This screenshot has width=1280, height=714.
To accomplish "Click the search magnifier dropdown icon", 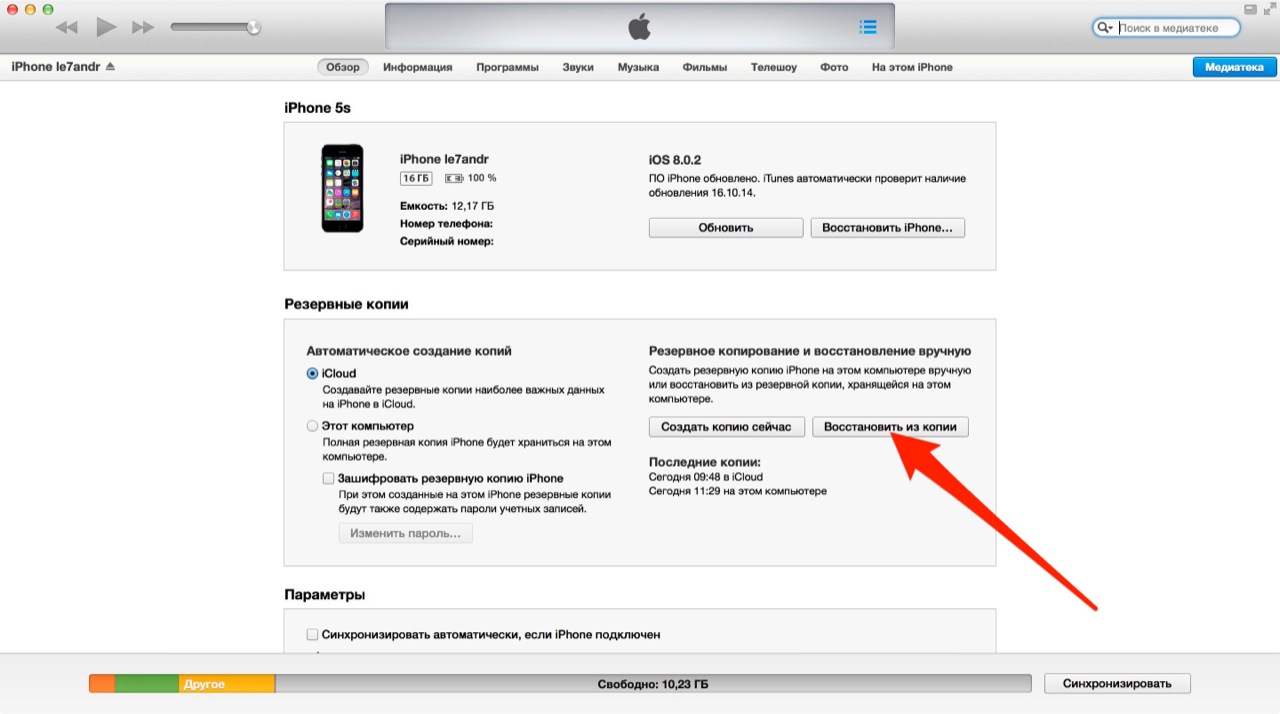I will 1105,28.
